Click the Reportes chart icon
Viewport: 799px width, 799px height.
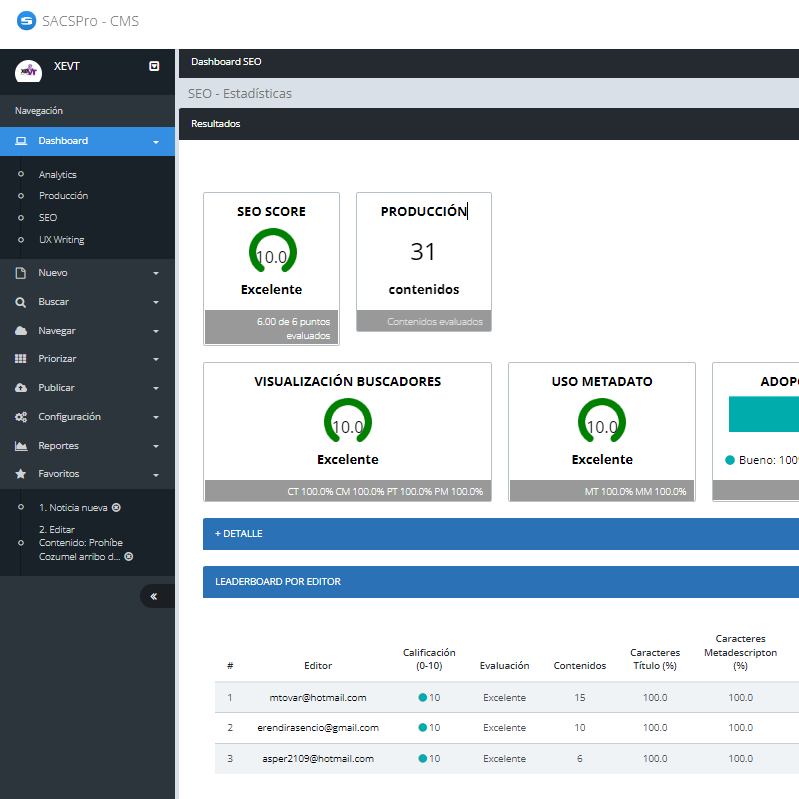pyautogui.click(x=21, y=446)
